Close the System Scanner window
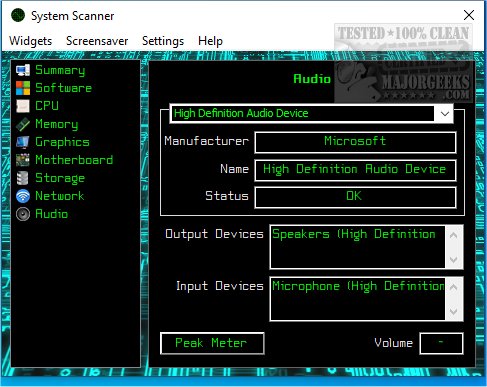 469,15
